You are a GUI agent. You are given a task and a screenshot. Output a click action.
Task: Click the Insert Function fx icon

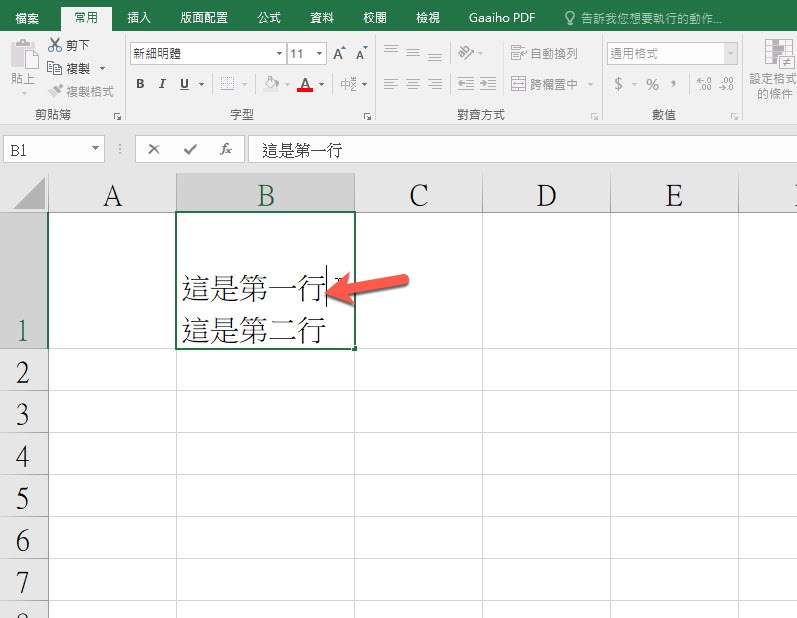(x=226, y=149)
